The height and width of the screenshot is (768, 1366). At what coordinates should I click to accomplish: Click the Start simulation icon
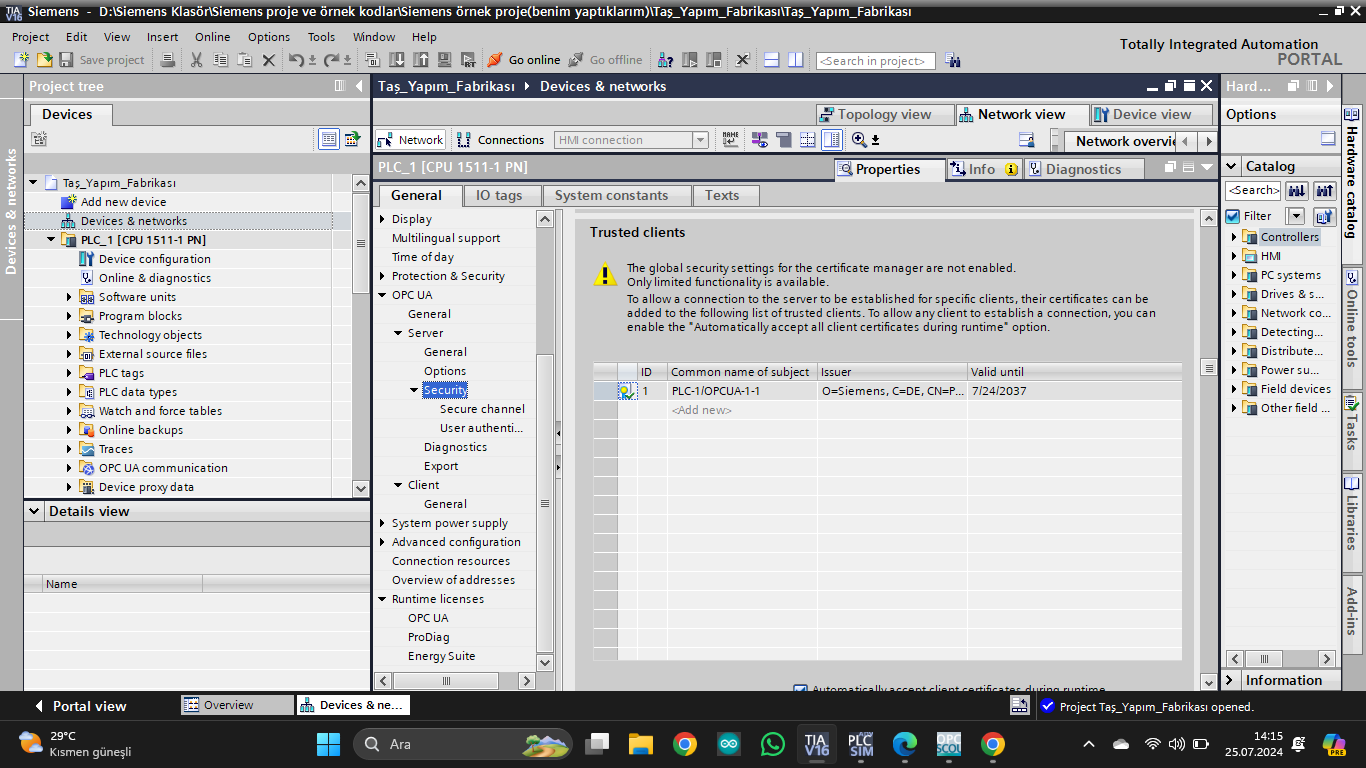click(x=443, y=60)
